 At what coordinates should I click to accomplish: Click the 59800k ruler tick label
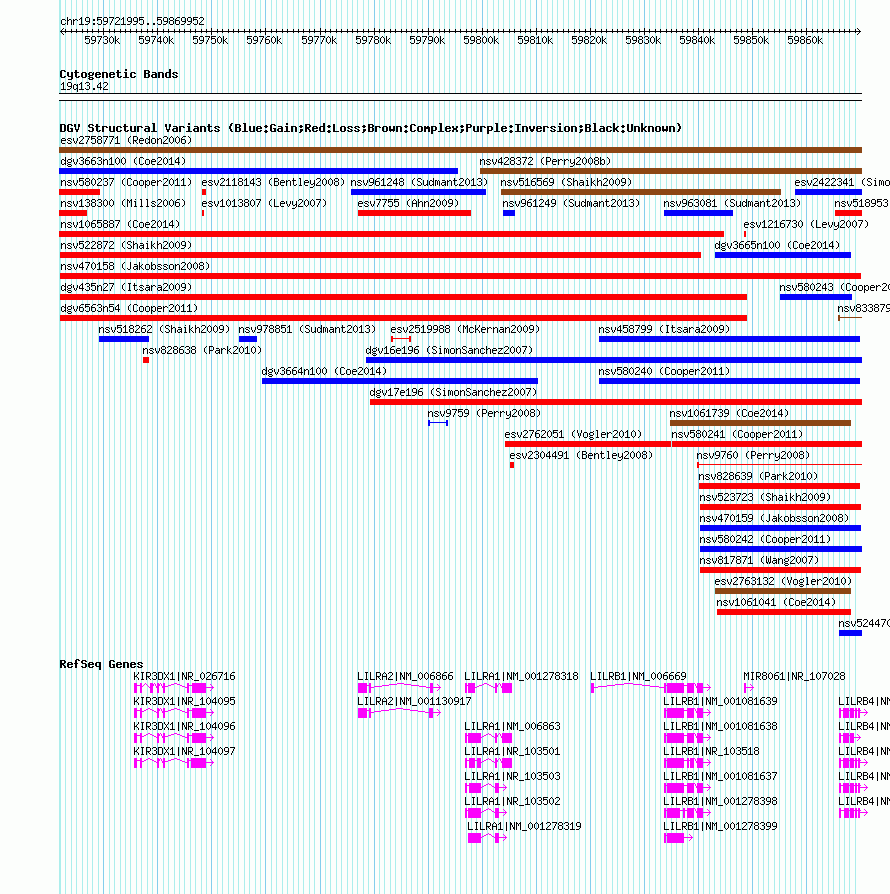[x=481, y=40]
